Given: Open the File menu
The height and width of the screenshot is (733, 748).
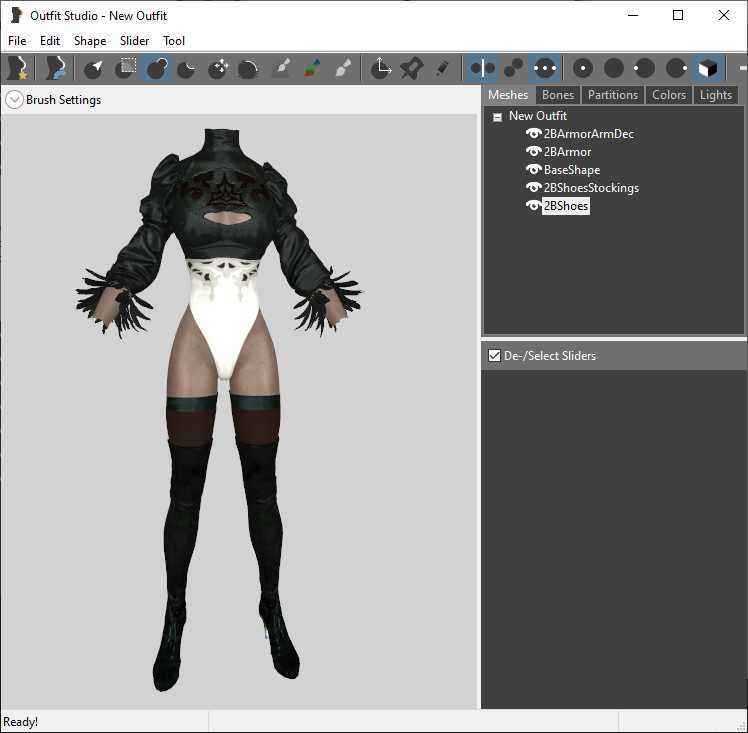Looking at the screenshot, I should click(x=17, y=41).
